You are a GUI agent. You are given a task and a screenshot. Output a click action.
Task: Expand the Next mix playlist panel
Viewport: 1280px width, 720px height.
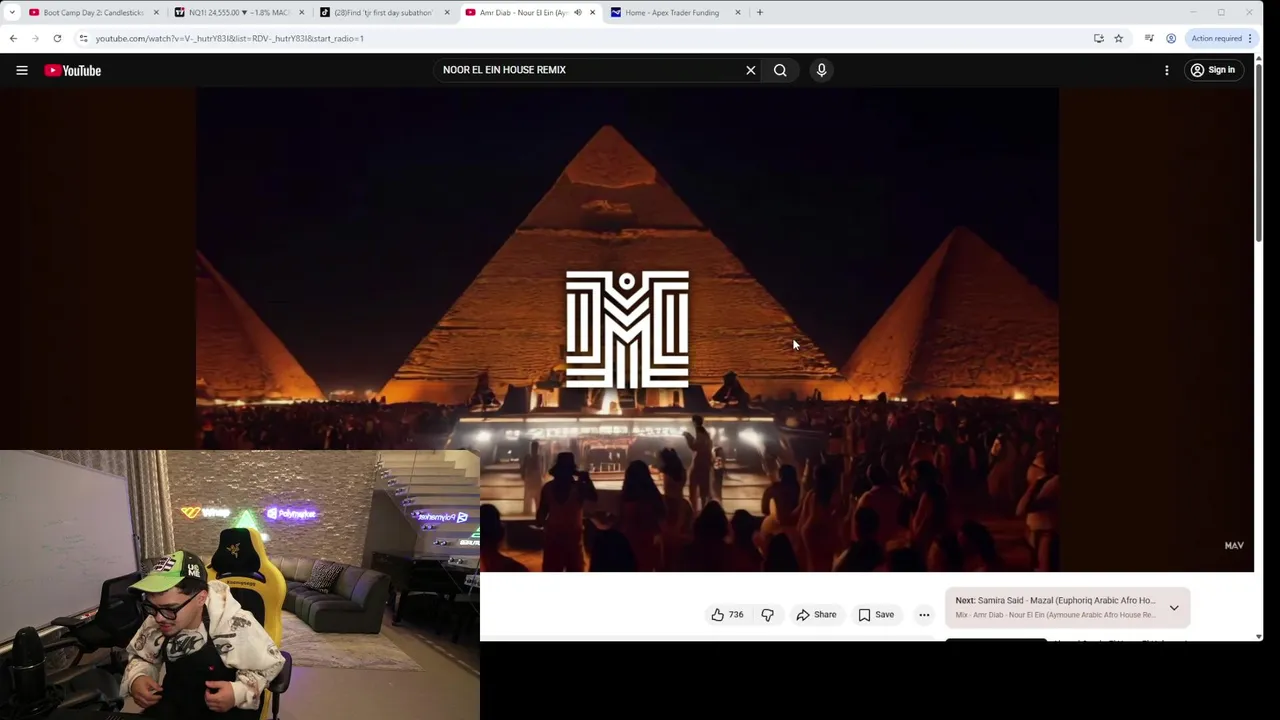(x=1174, y=607)
